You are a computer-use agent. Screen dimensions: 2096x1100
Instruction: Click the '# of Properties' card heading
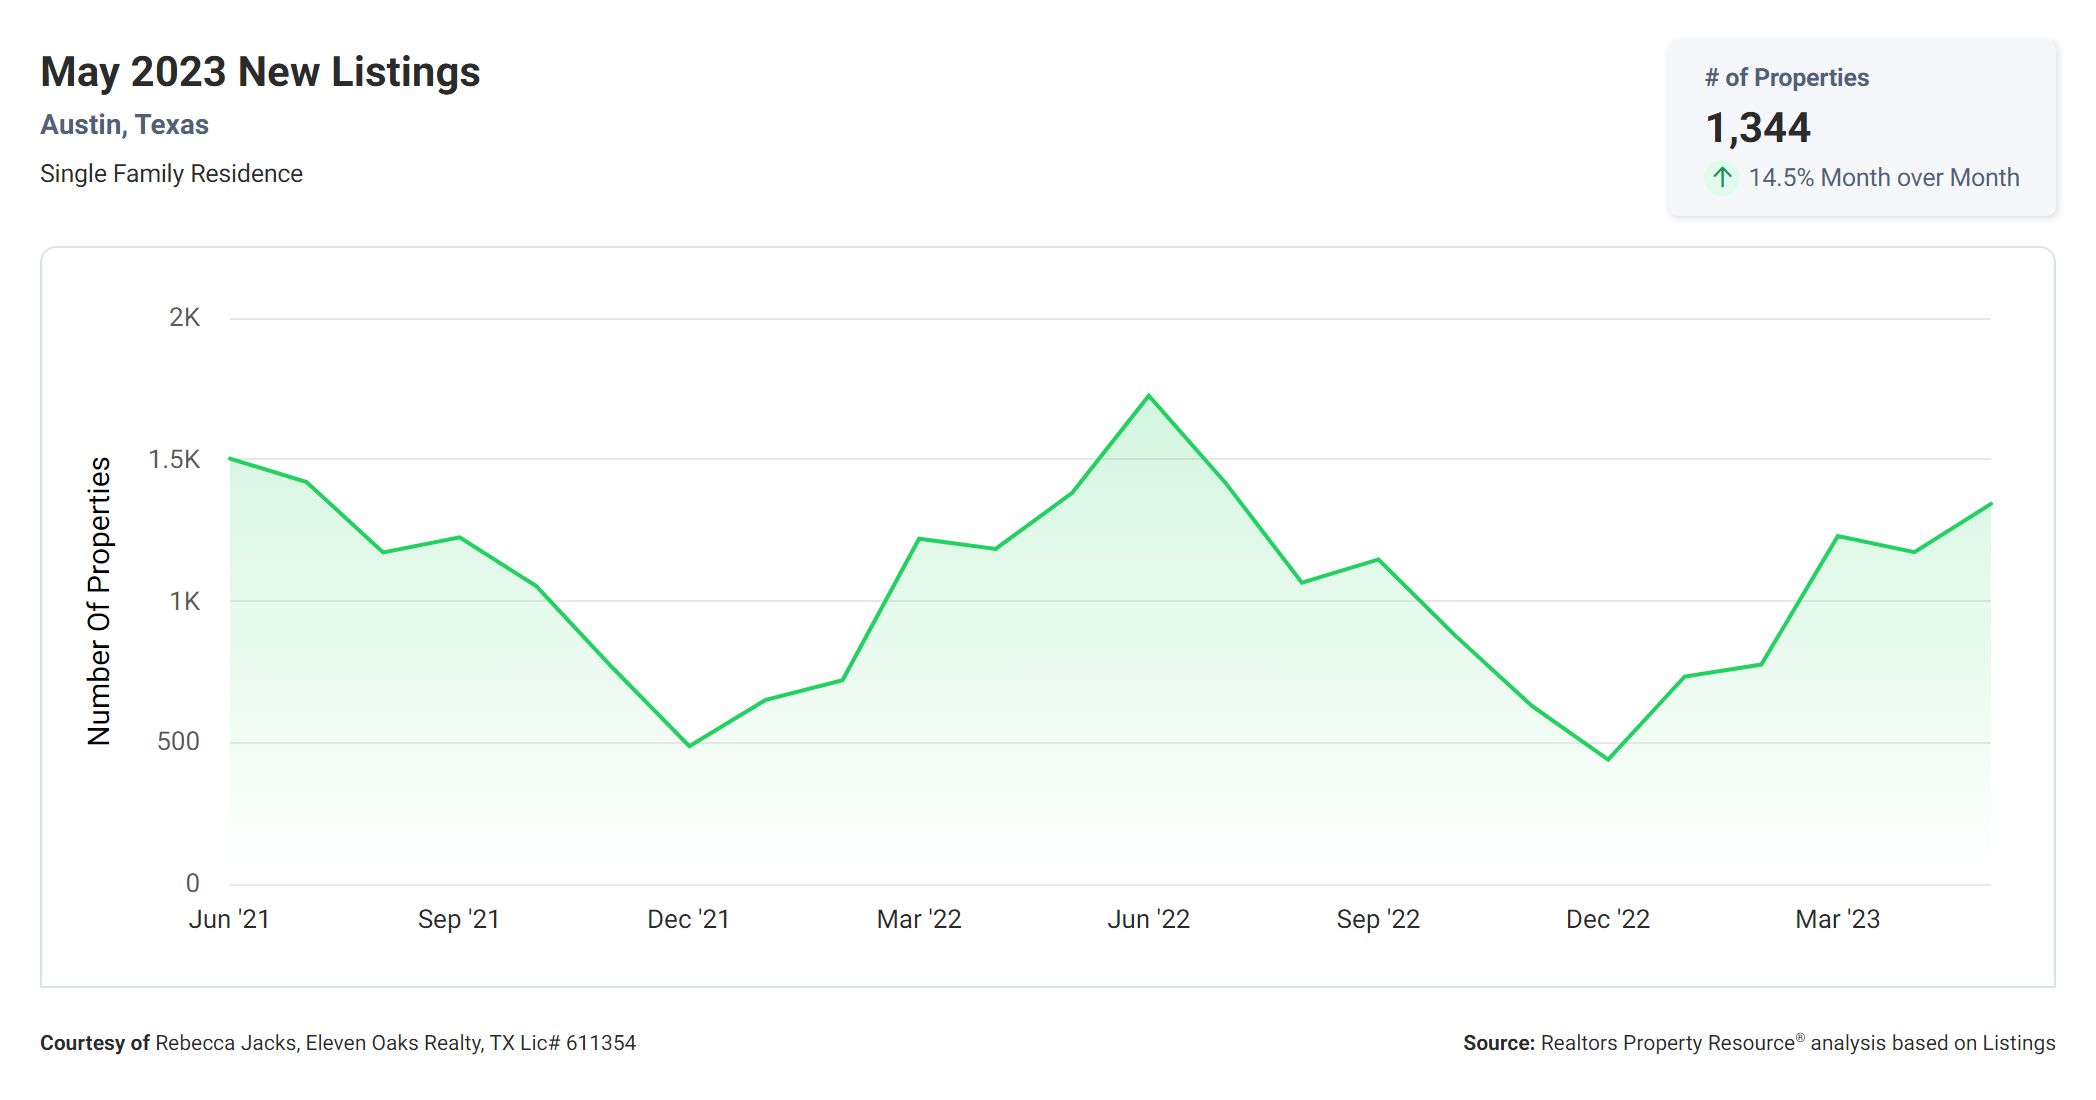(x=1786, y=78)
